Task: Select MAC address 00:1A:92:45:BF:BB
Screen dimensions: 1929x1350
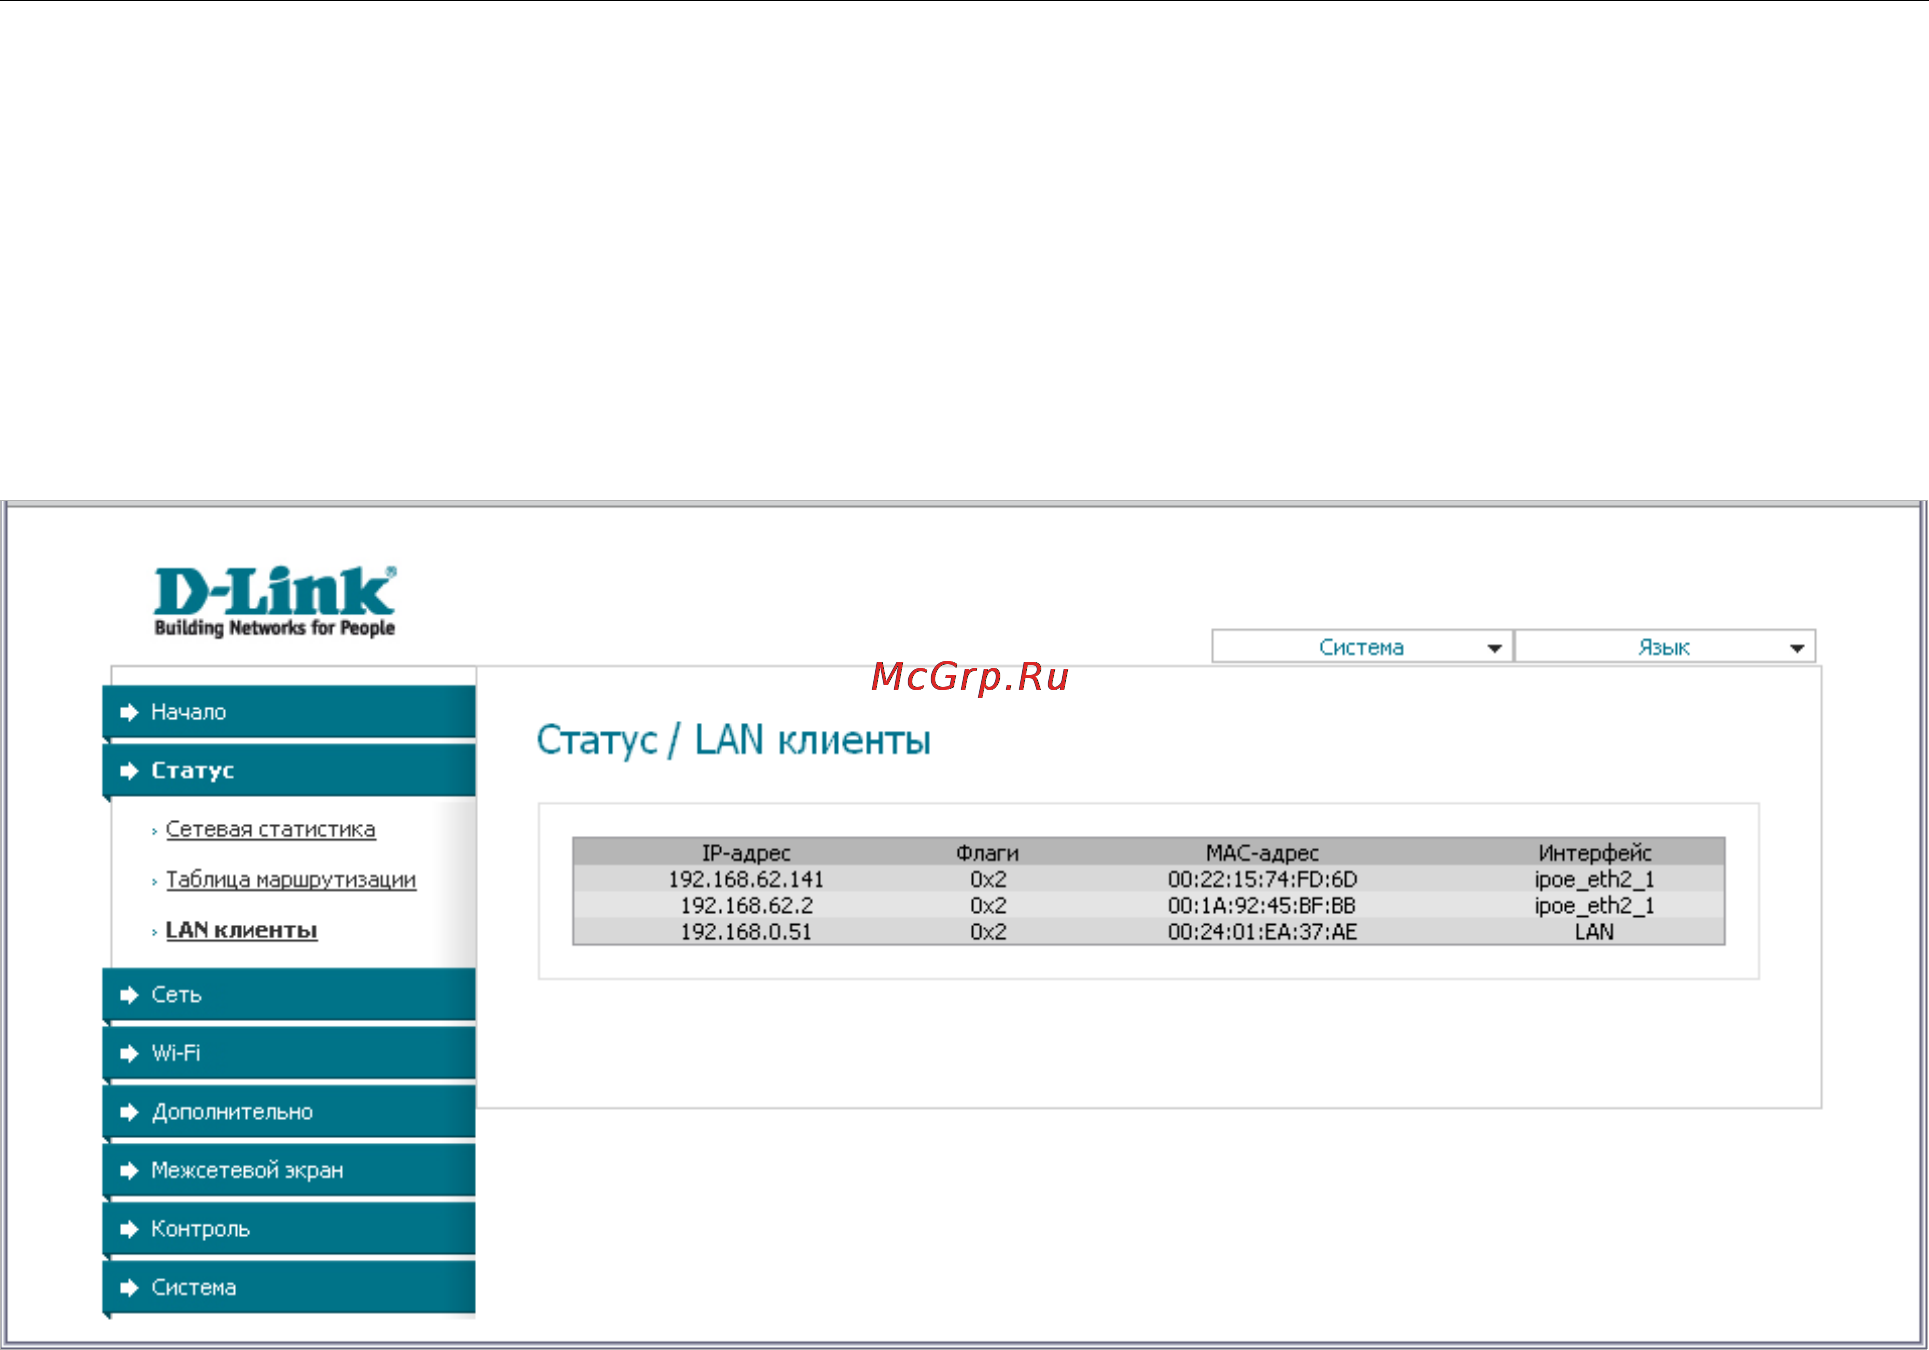Action: point(1262,905)
